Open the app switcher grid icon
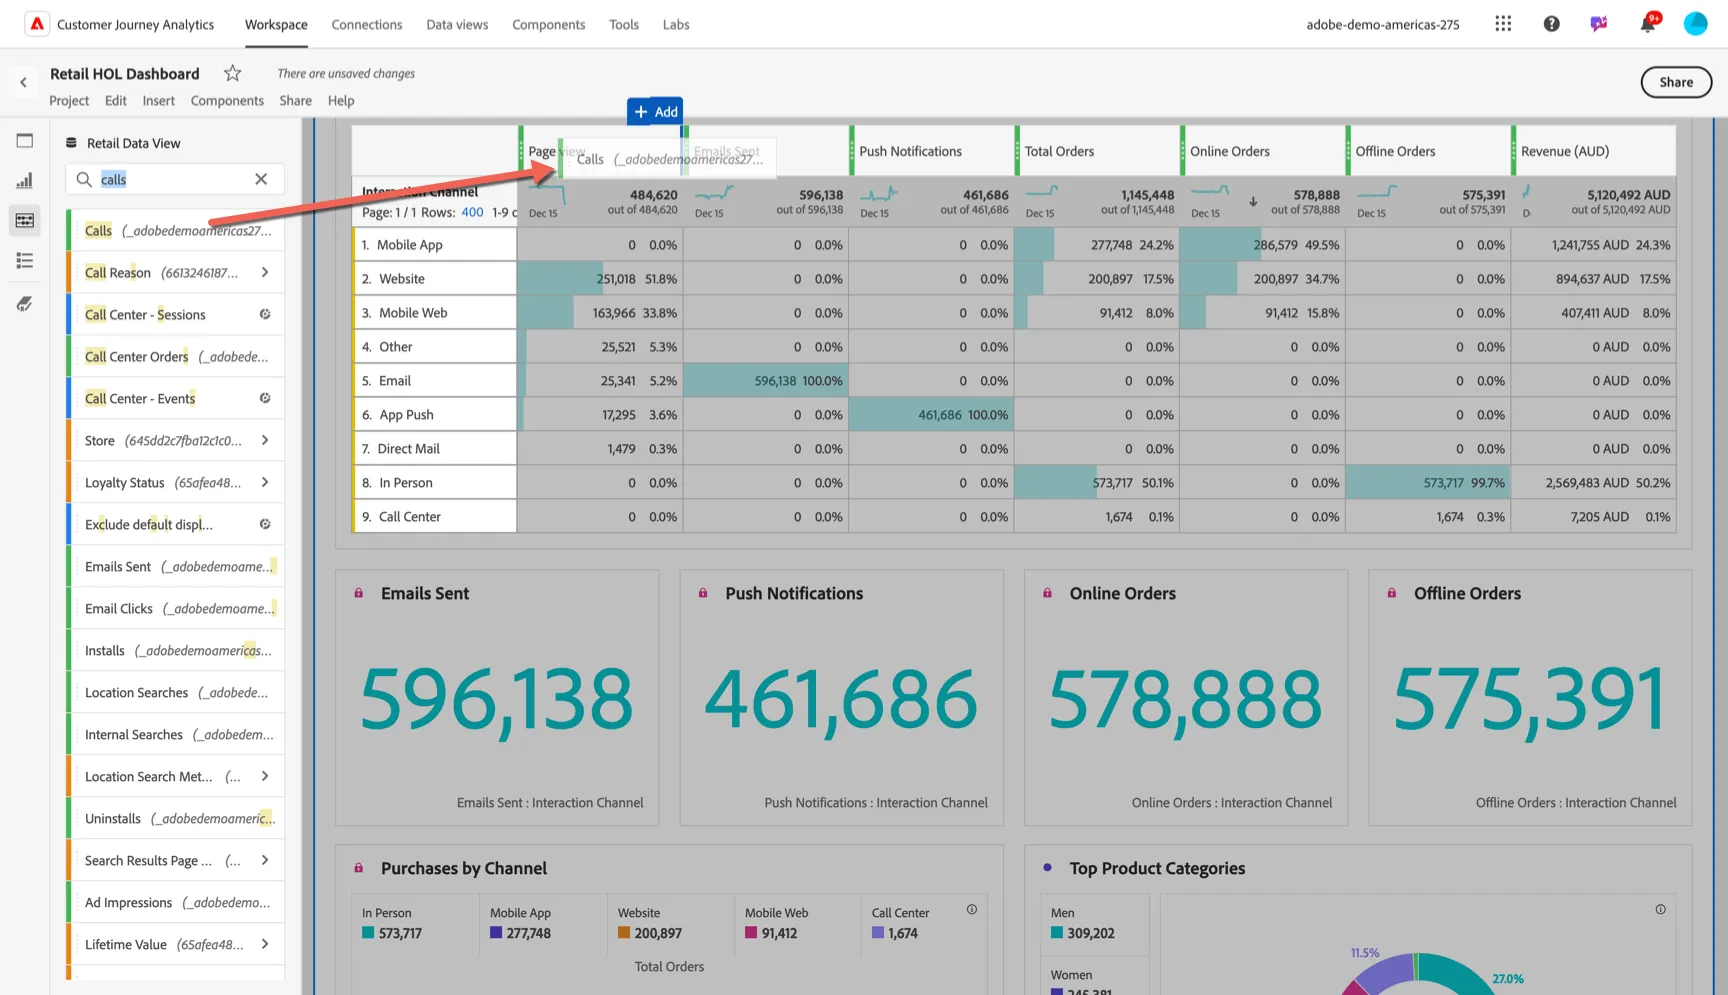This screenshot has width=1728, height=995. (1503, 24)
